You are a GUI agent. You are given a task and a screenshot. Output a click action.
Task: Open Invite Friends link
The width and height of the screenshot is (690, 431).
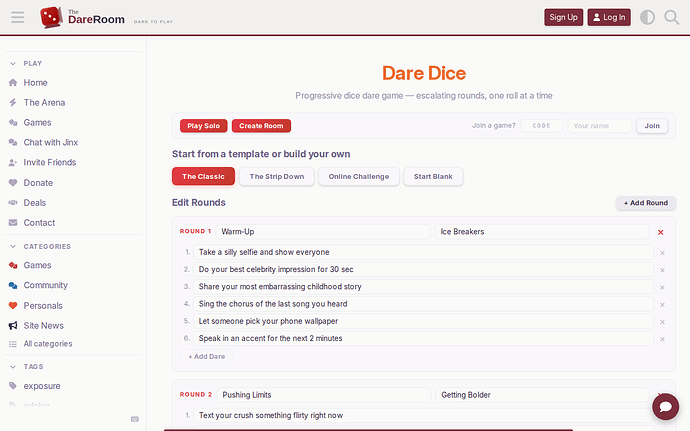50,162
